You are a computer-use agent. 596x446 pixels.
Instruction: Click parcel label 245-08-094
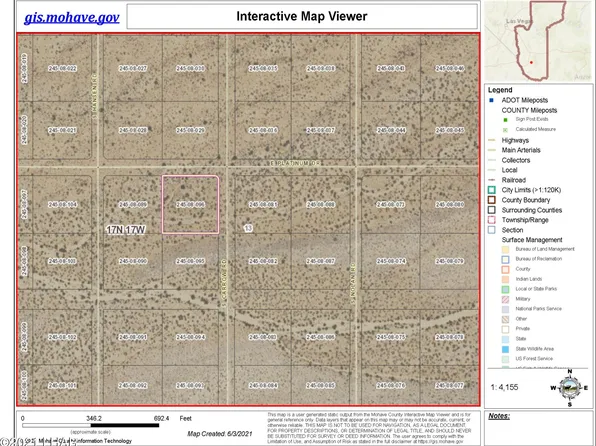pos(190,337)
